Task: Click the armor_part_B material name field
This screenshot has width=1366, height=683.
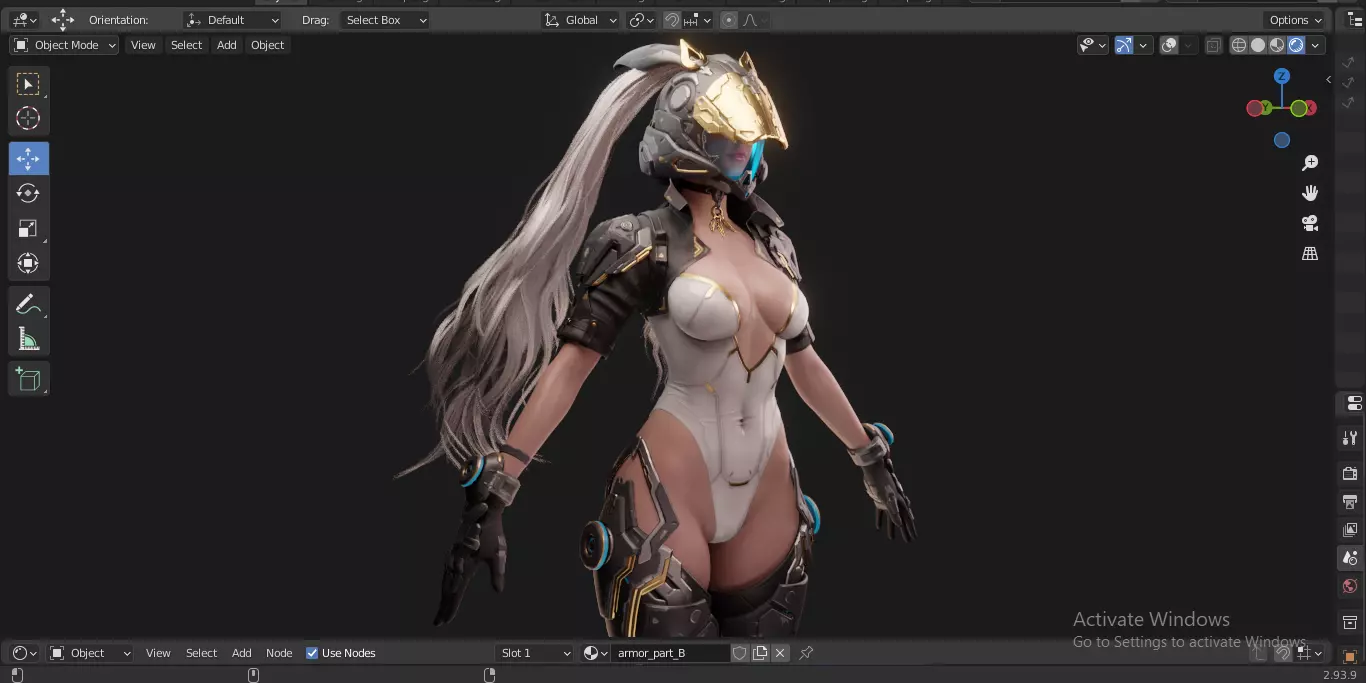Action: click(x=670, y=653)
